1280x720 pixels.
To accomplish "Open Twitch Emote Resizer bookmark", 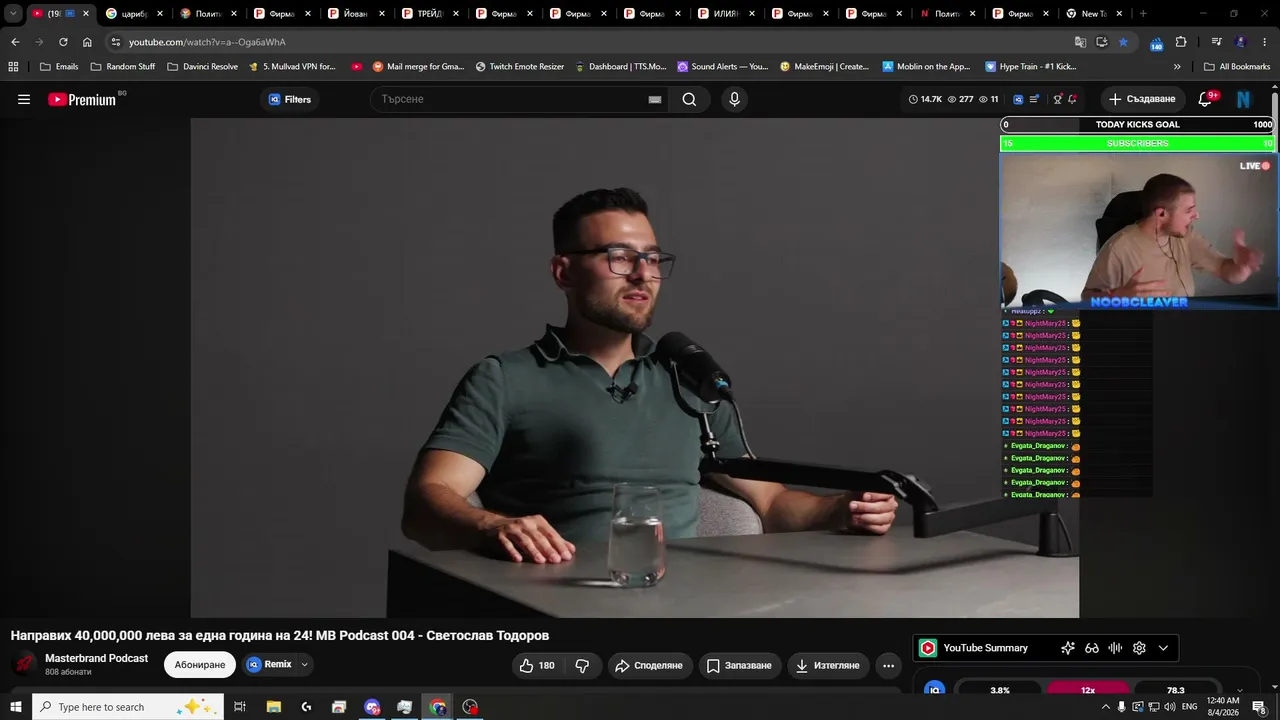I will pos(520,66).
